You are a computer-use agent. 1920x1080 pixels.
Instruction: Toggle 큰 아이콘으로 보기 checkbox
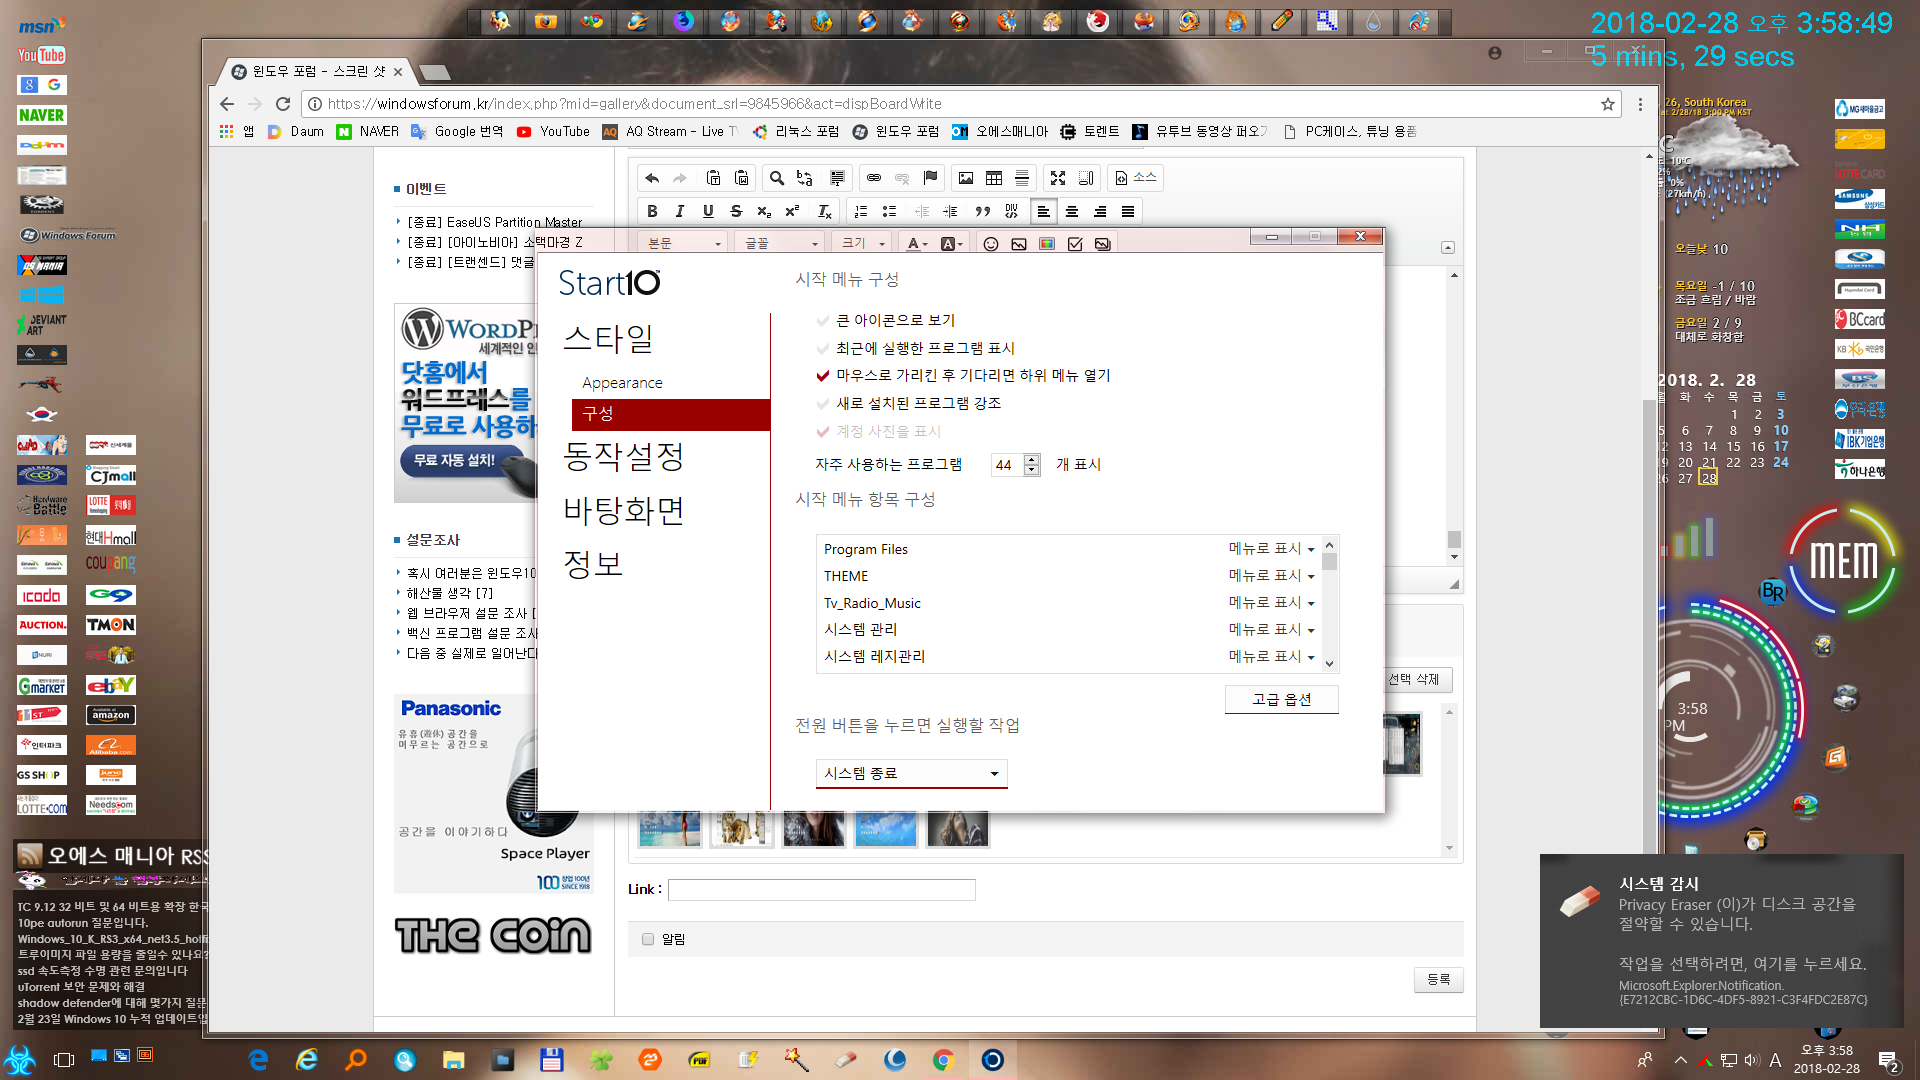pos(823,321)
